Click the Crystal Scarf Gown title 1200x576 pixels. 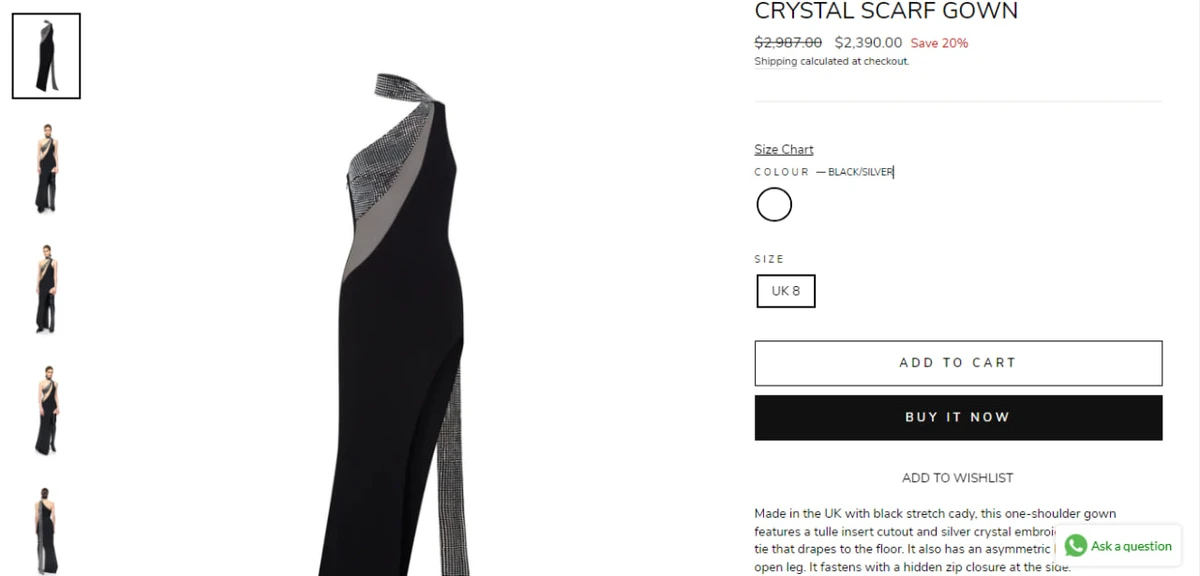[886, 11]
